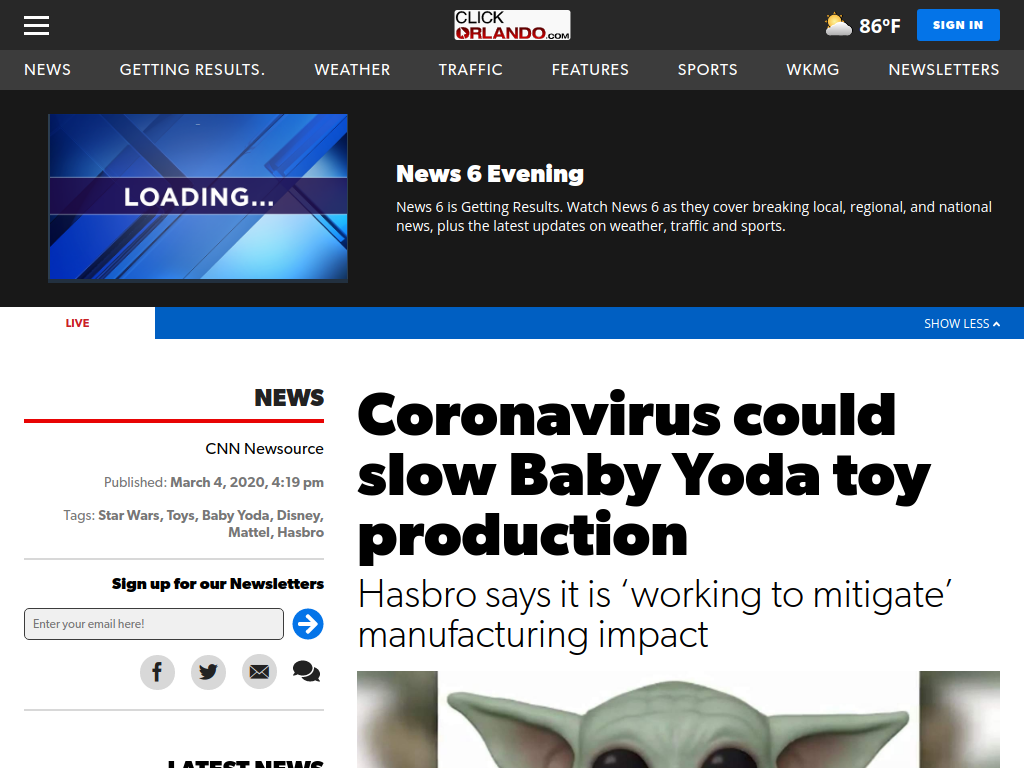1024x768 pixels.
Task: Share article on Facebook
Action: [157, 671]
